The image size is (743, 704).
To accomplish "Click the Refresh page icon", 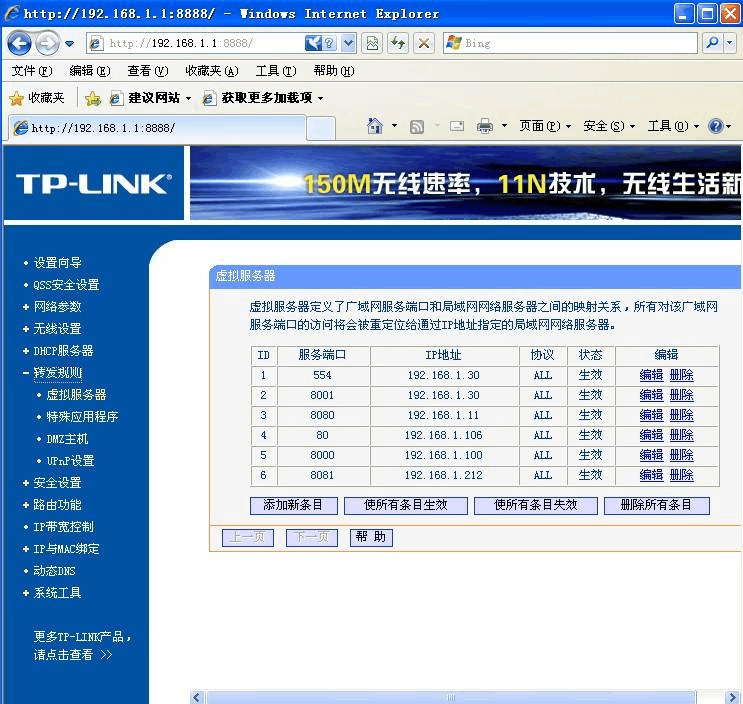I will pyautogui.click(x=398, y=43).
